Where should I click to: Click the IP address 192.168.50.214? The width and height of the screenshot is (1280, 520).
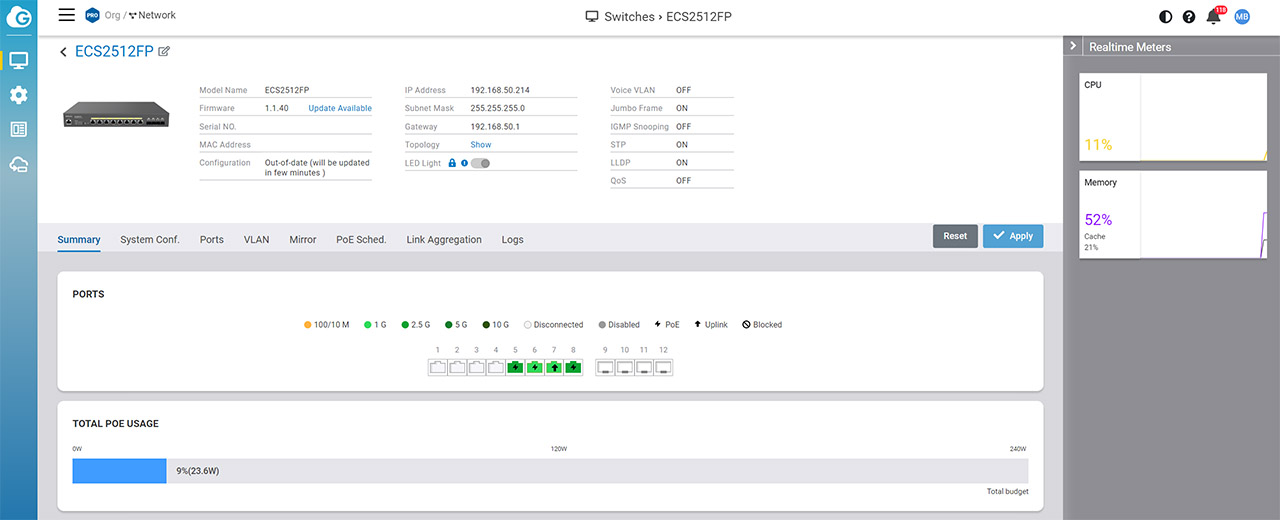tap(500, 90)
